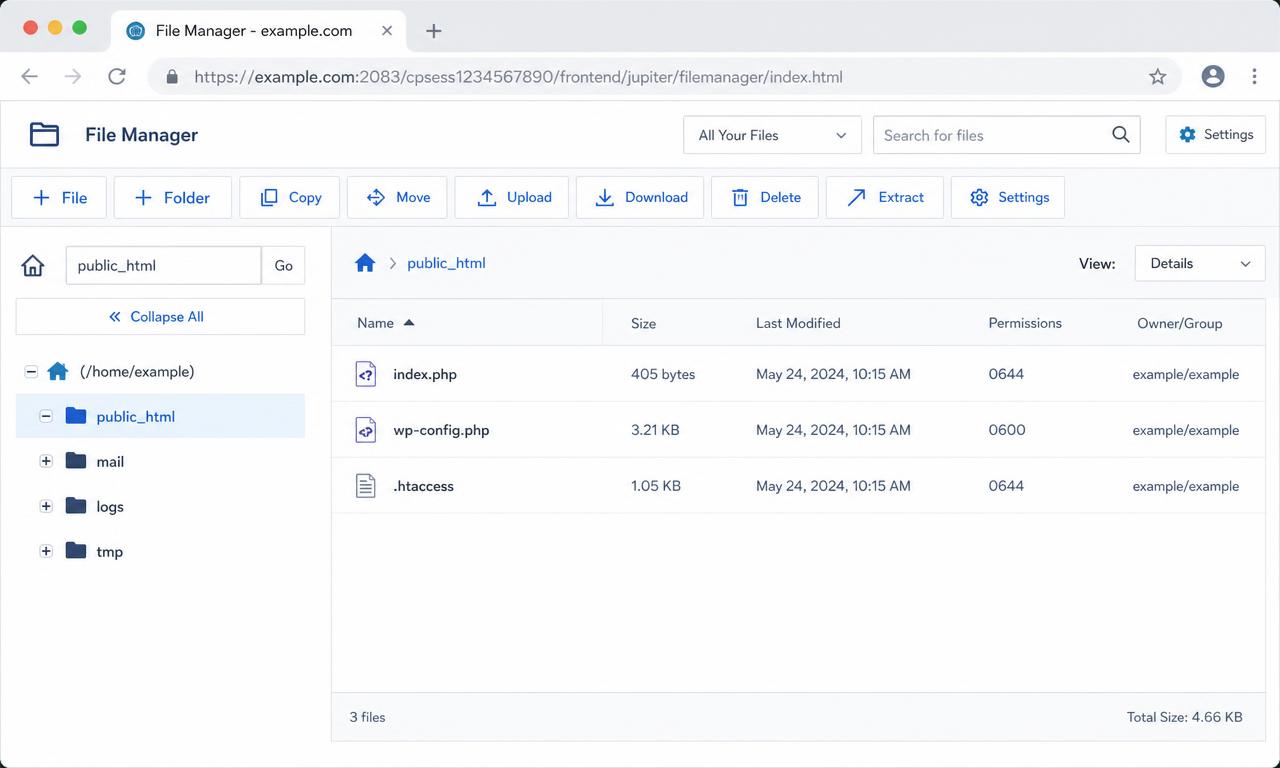Click the Copy toolbar button

290,198
